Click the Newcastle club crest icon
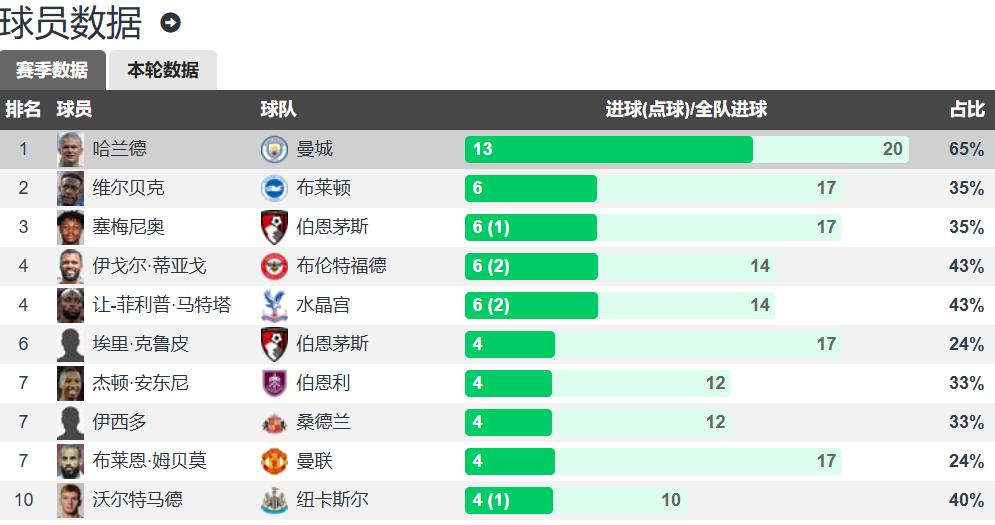995x525 pixels. (x=273, y=500)
